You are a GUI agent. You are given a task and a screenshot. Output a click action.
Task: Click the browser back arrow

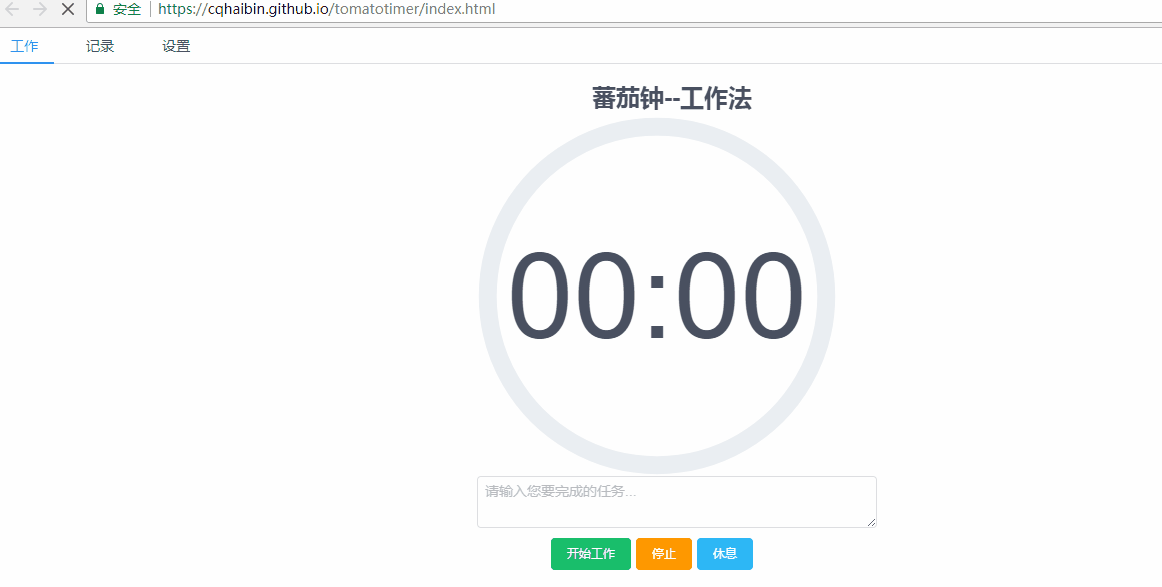point(12,9)
